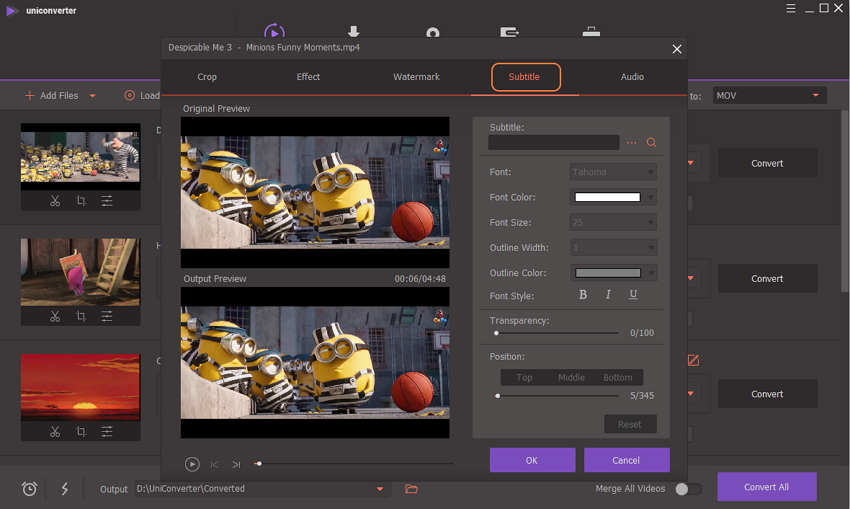Open the Toolbox icon in top toolbar
This screenshot has width=850, height=509.
click(x=591, y=32)
